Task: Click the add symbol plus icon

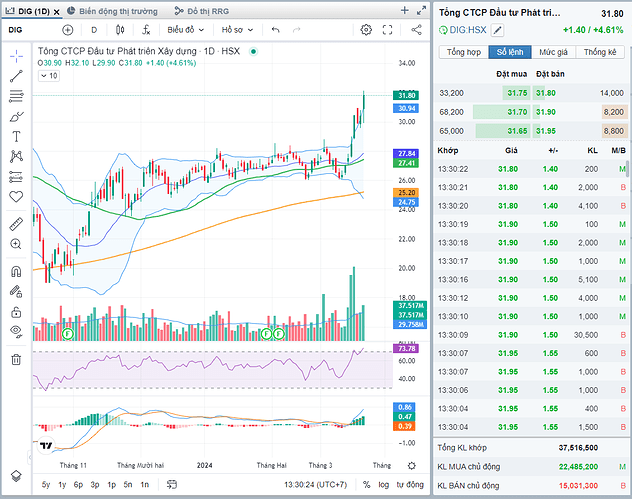Action: point(67,30)
